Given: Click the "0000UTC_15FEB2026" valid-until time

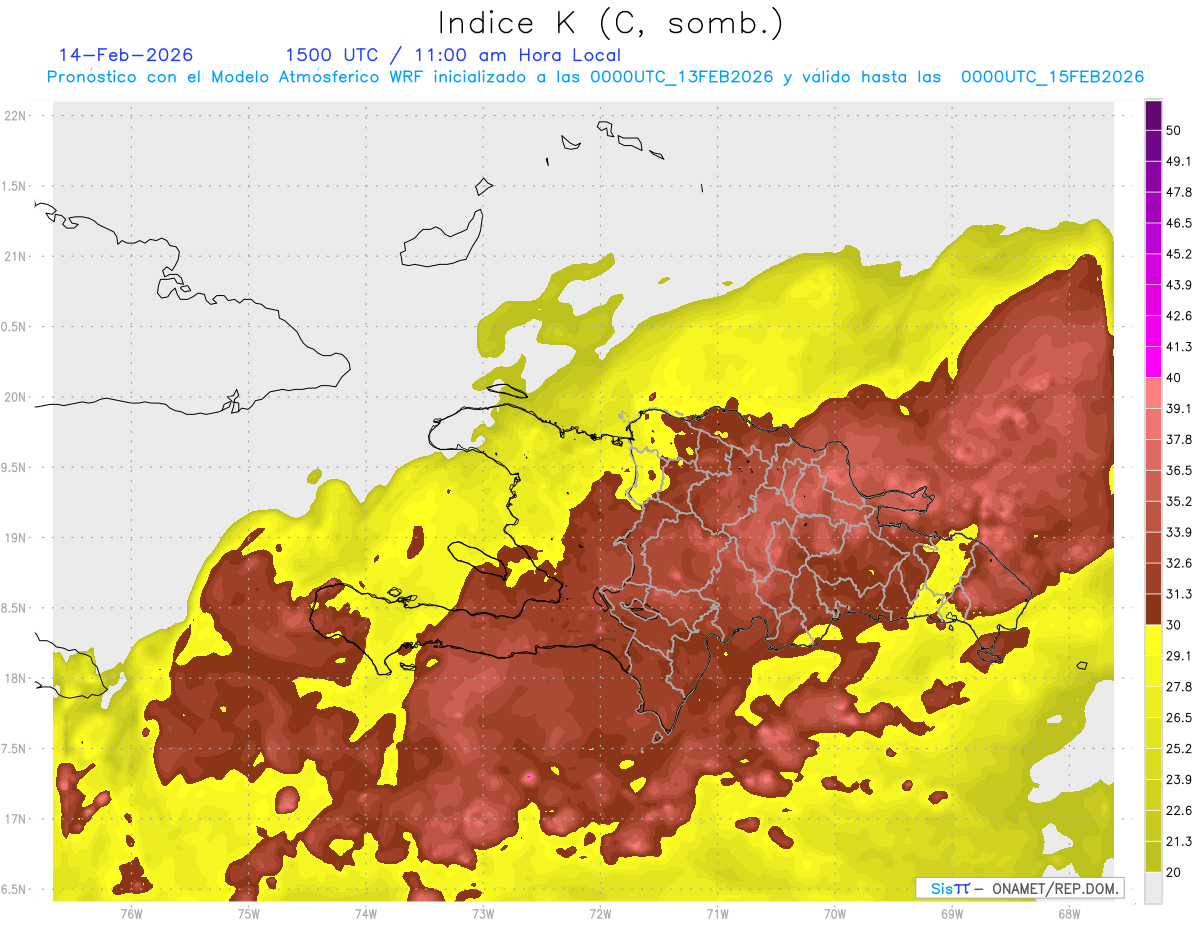Looking at the screenshot, I should tap(1053, 77).
